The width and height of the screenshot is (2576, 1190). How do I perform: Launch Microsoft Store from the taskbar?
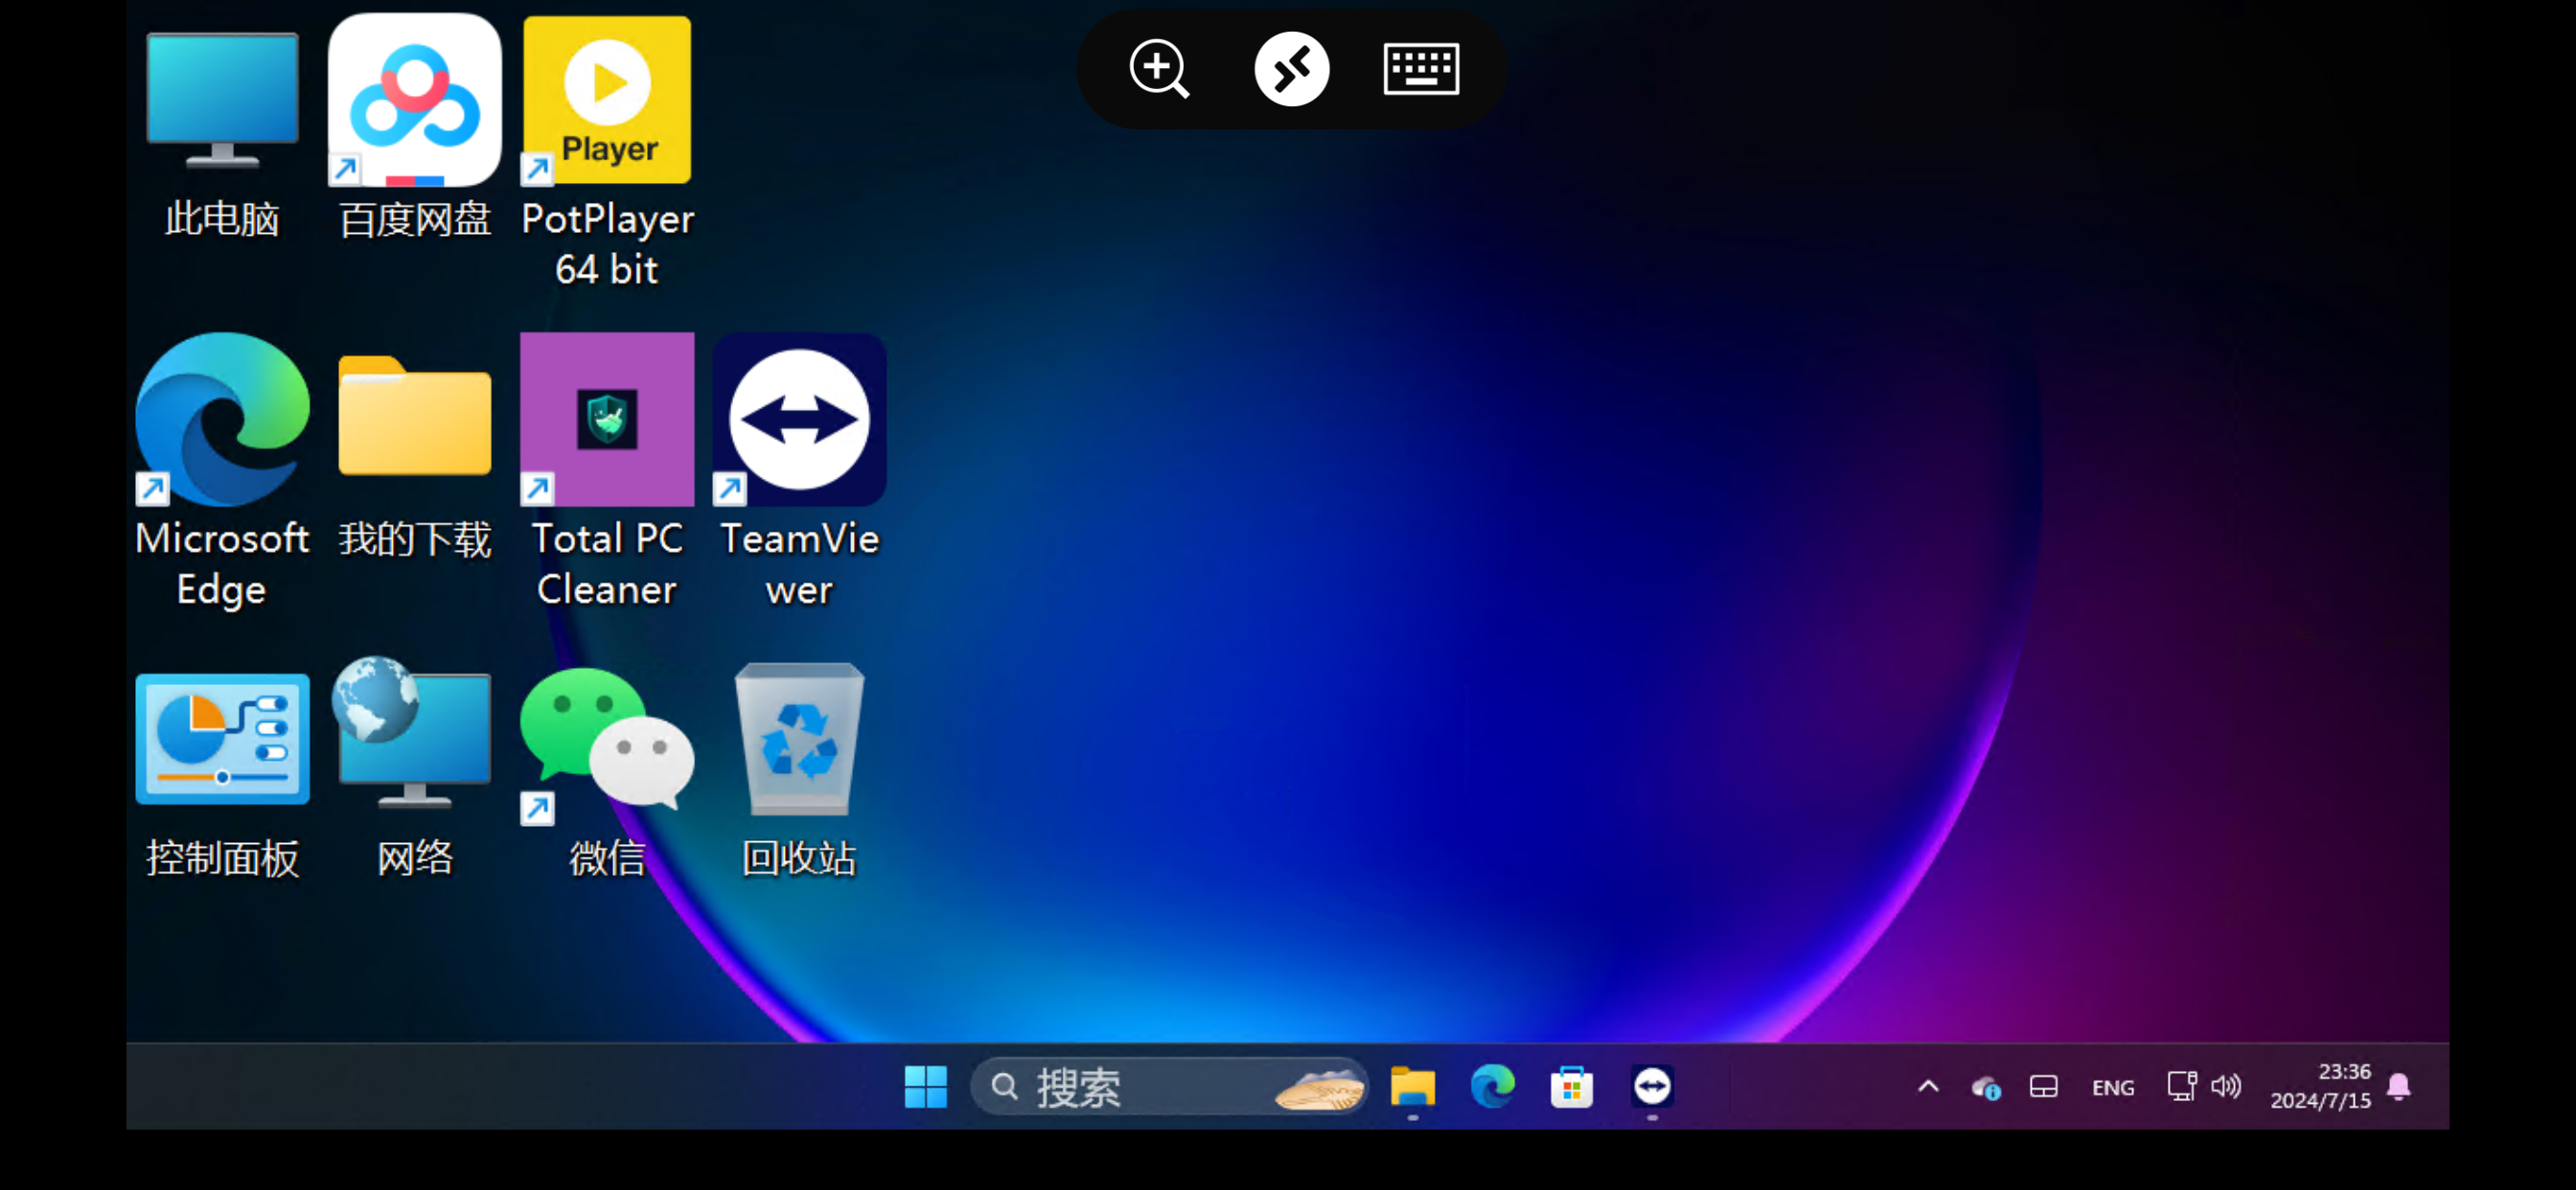coord(1572,1086)
